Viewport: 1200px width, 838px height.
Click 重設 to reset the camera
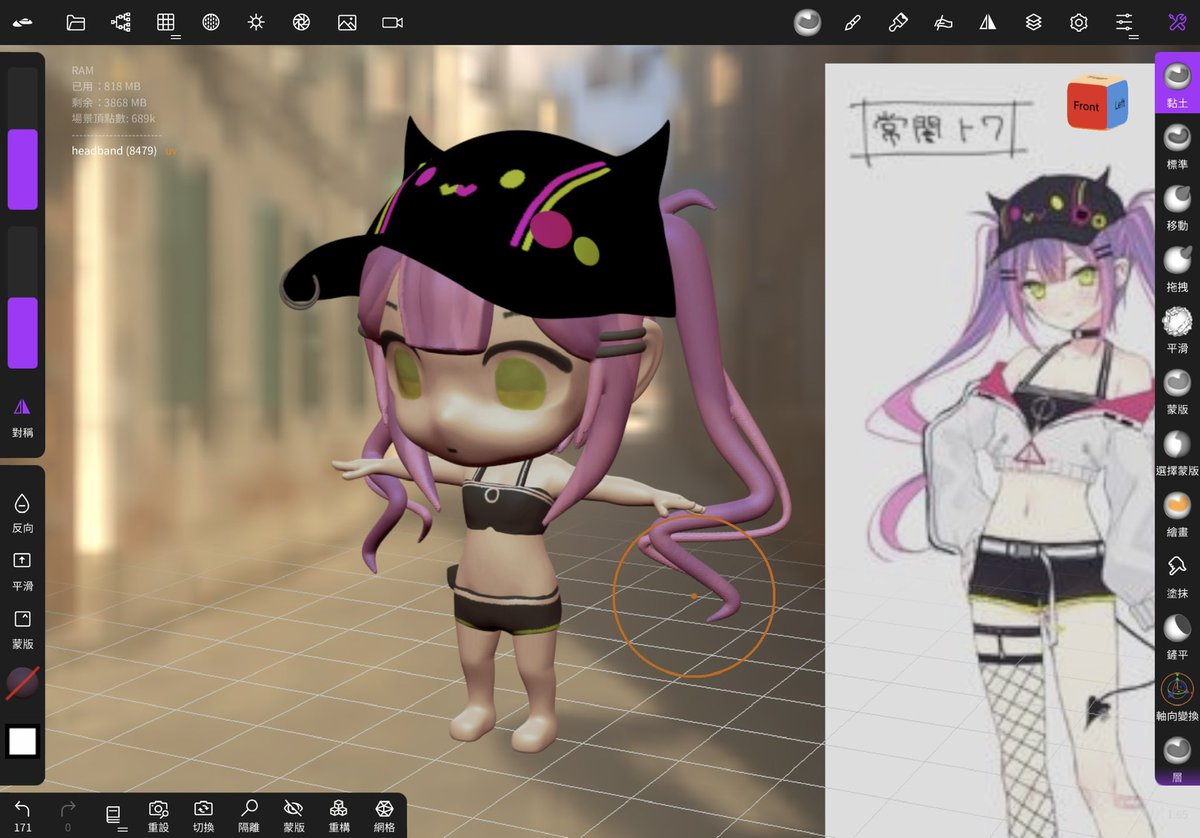pos(158,814)
